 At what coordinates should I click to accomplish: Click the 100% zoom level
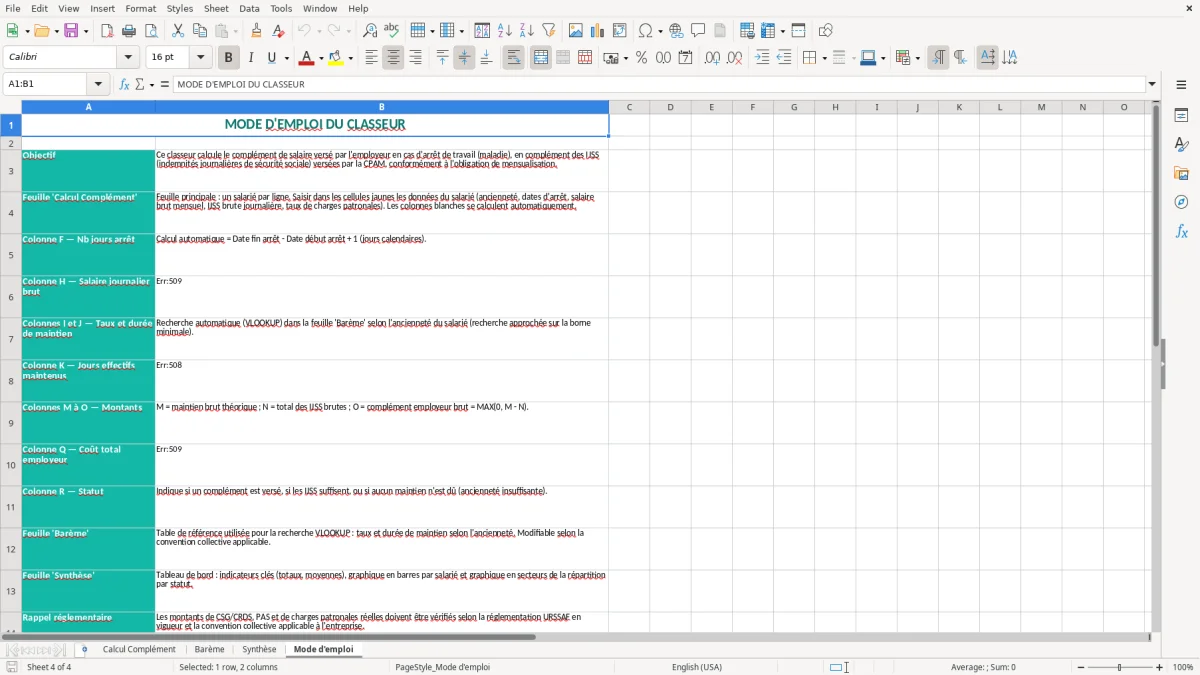point(1182,667)
